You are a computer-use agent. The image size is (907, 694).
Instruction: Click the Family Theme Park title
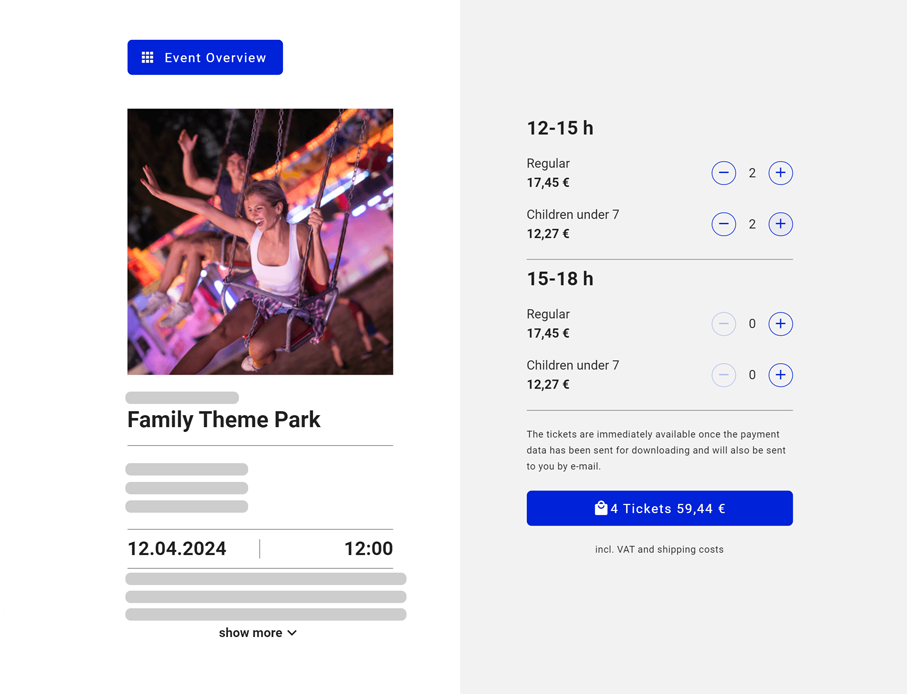coord(223,420)
